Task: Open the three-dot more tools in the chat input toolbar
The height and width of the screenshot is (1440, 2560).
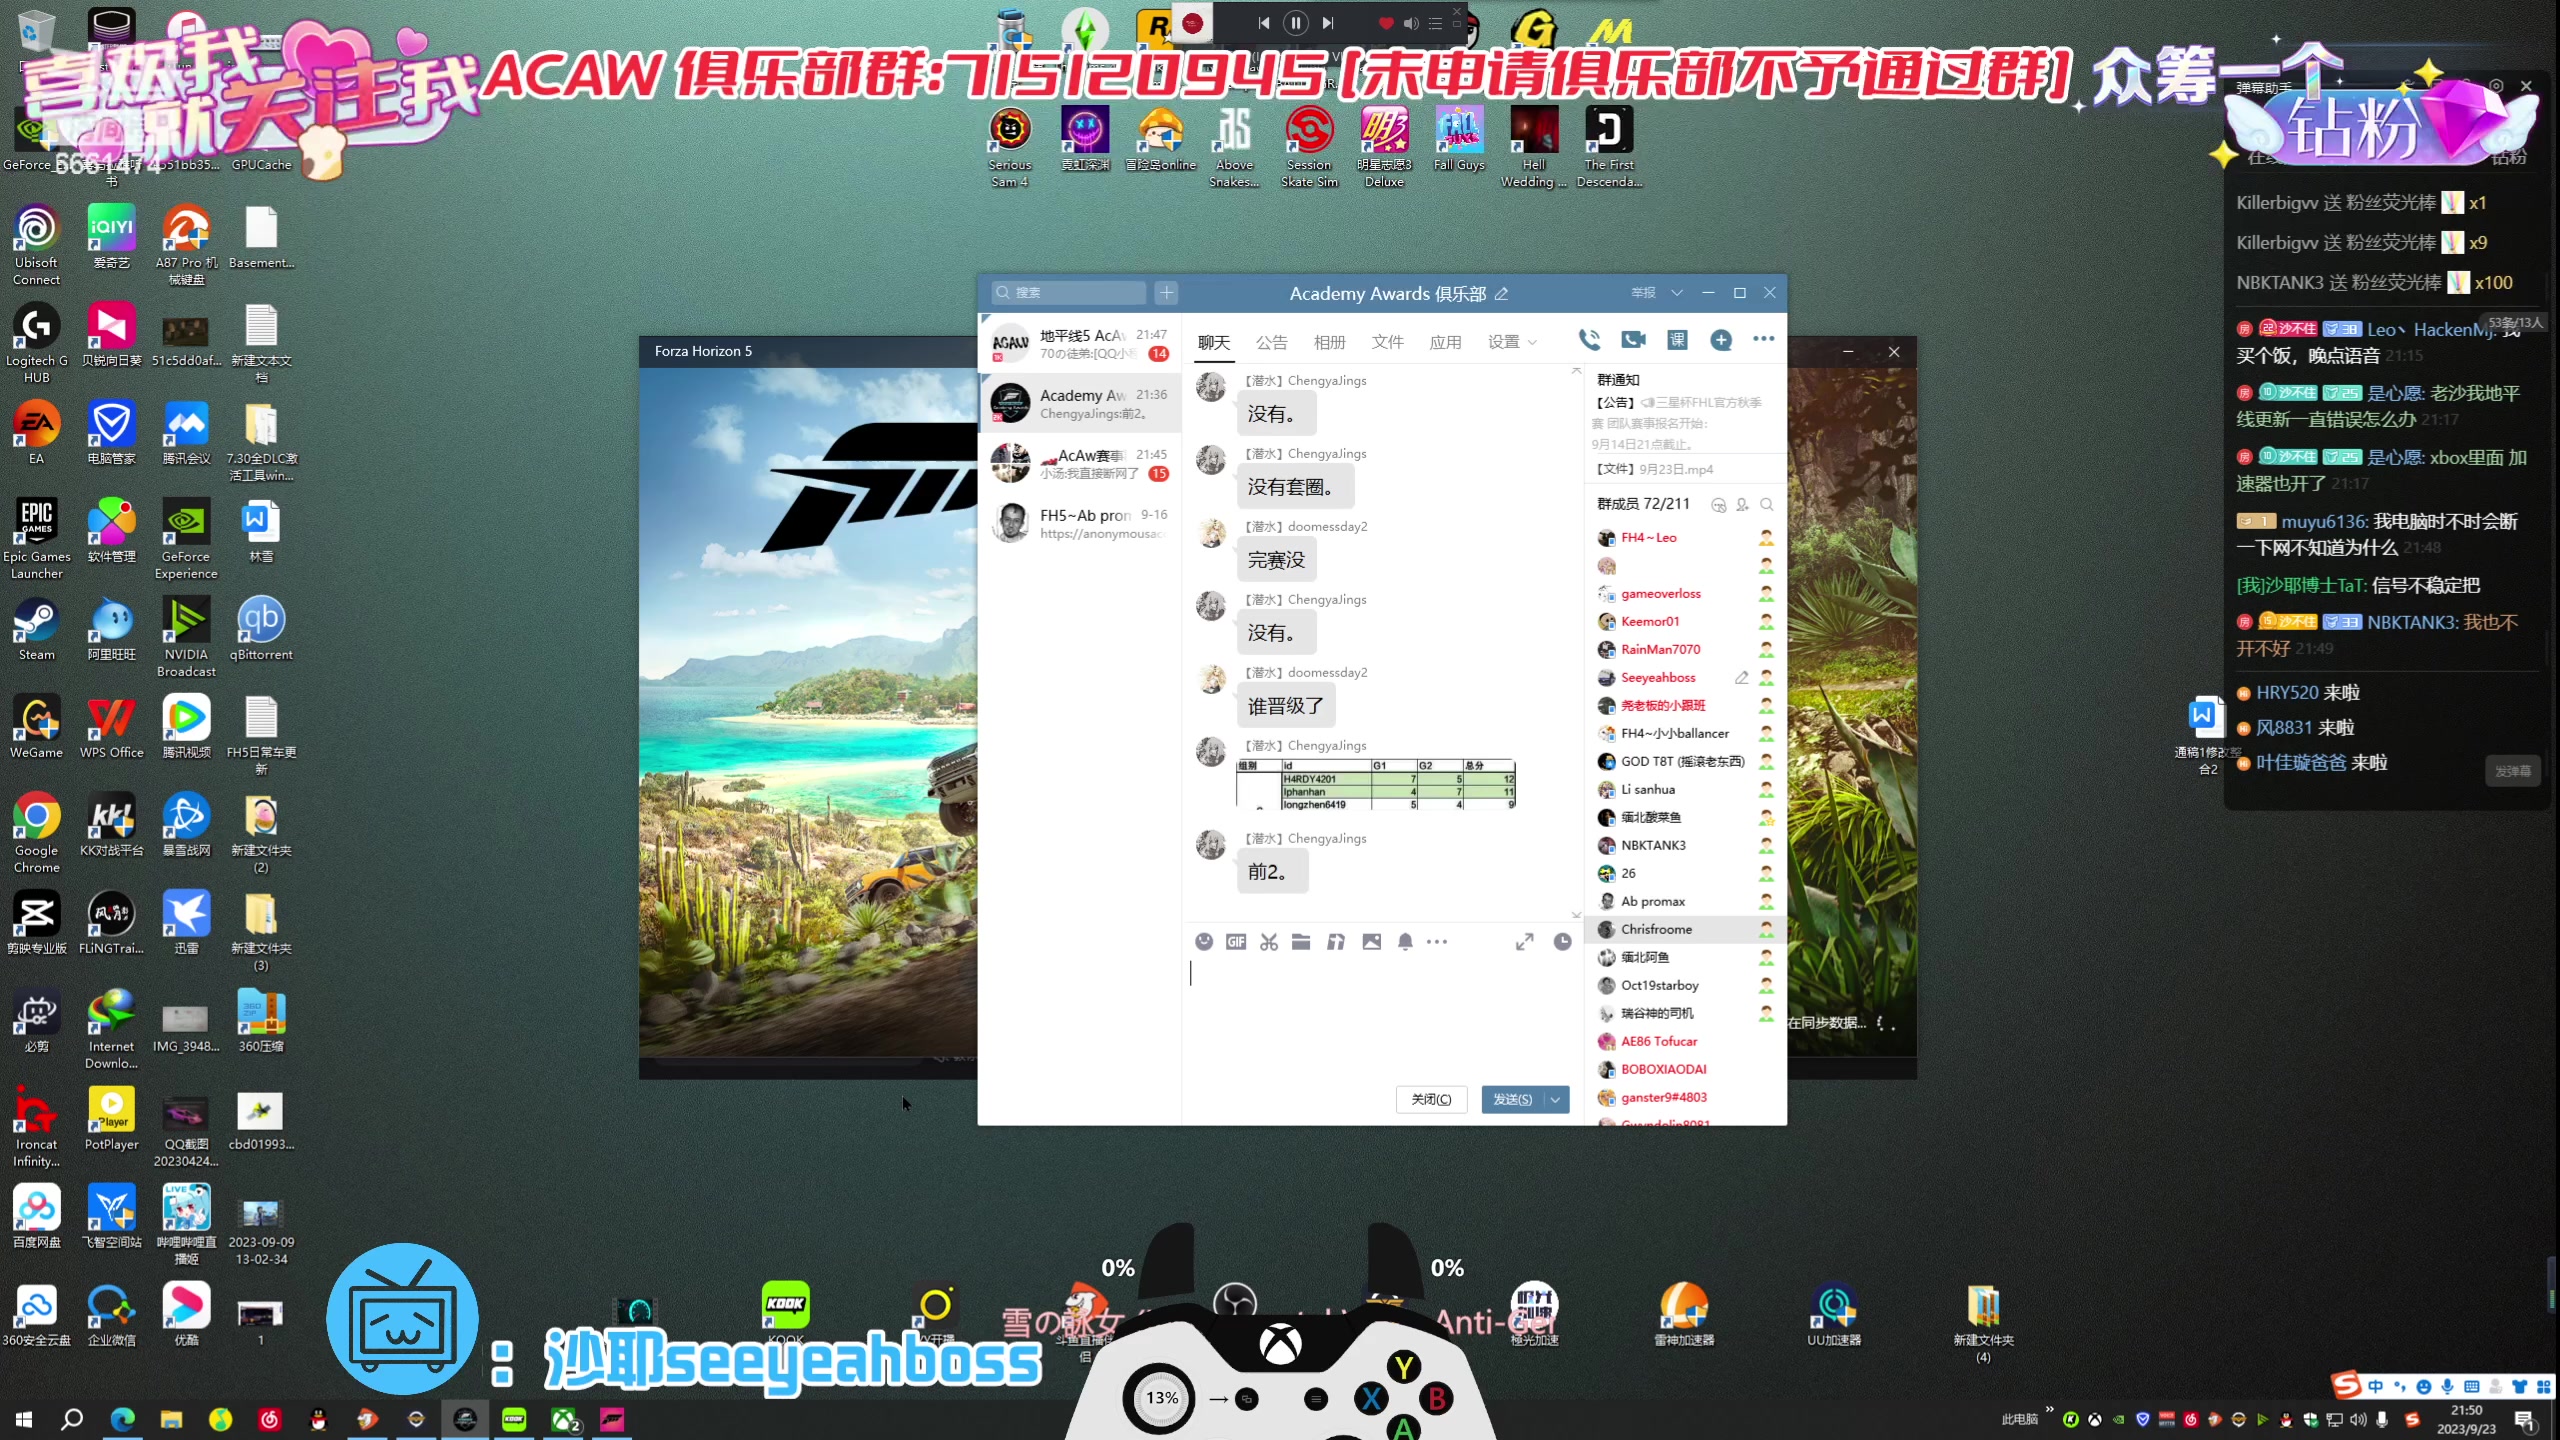Action: [x=1437, y=942]
